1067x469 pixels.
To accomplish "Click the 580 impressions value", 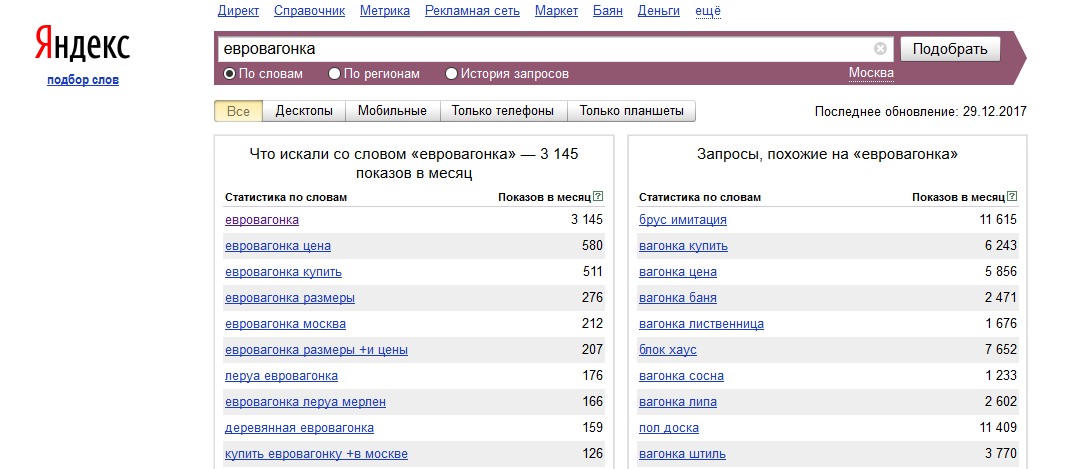I will point(592,246).
